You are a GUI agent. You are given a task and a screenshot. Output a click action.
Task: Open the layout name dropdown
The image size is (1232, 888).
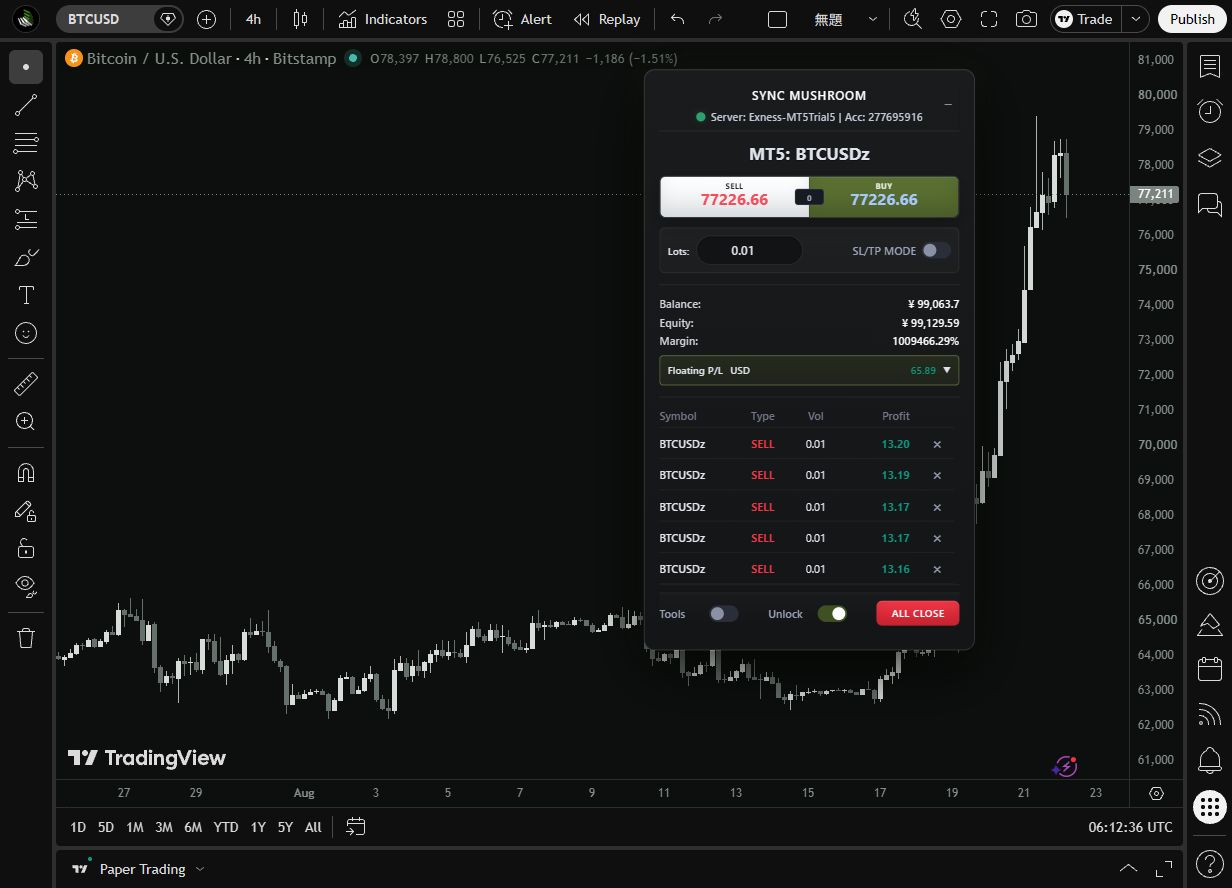[x=873, y=19]
